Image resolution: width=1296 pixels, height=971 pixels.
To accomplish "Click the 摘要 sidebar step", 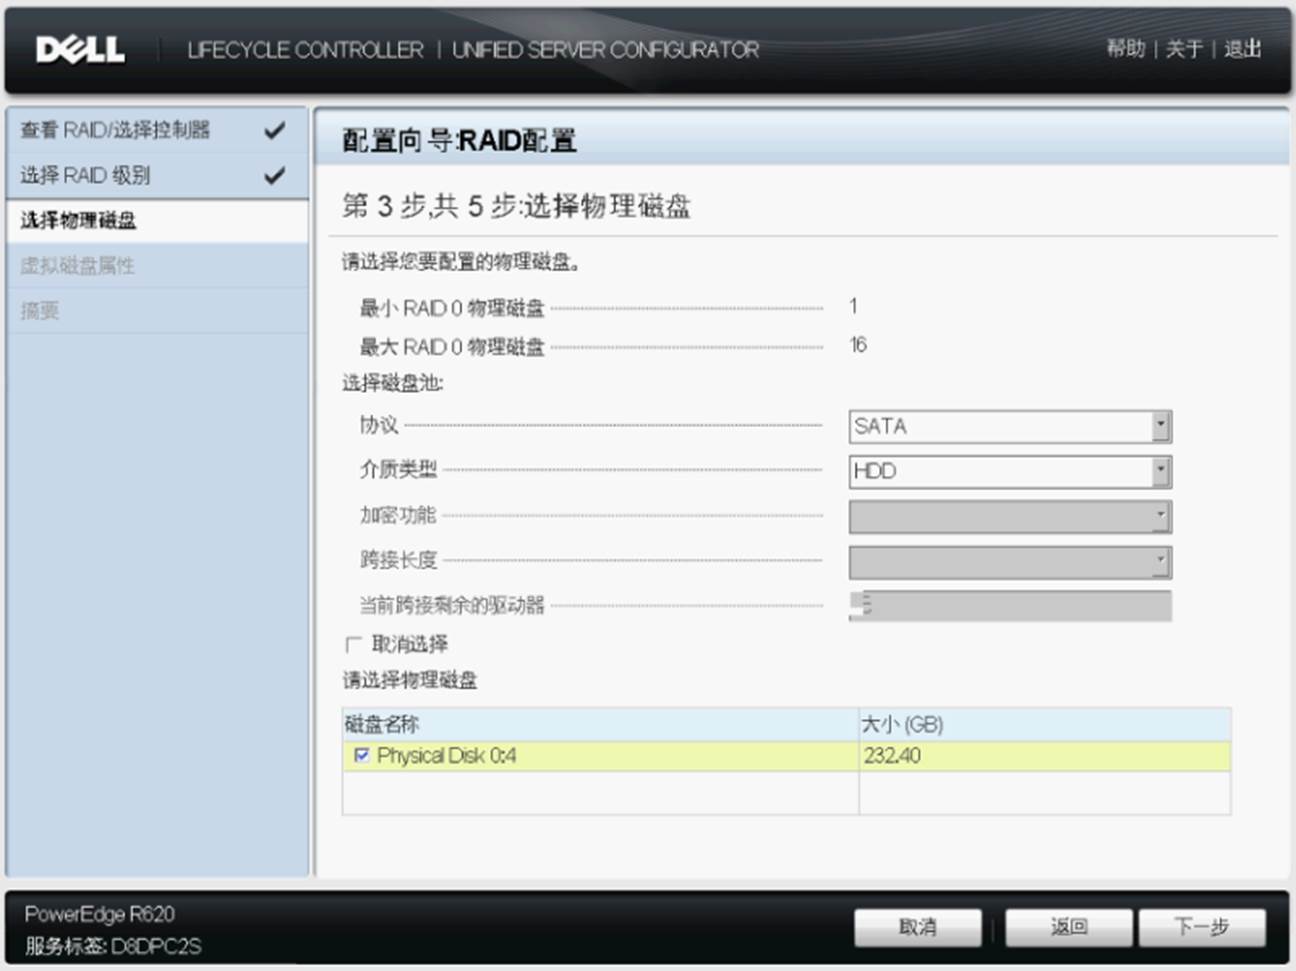I will (x=40, y=311).
